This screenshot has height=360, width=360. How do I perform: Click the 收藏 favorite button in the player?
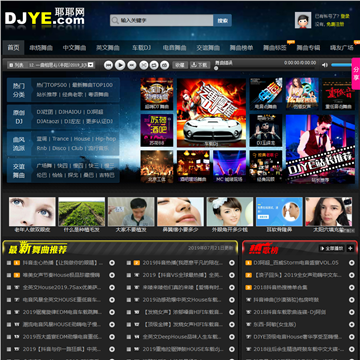coord(180,65)
